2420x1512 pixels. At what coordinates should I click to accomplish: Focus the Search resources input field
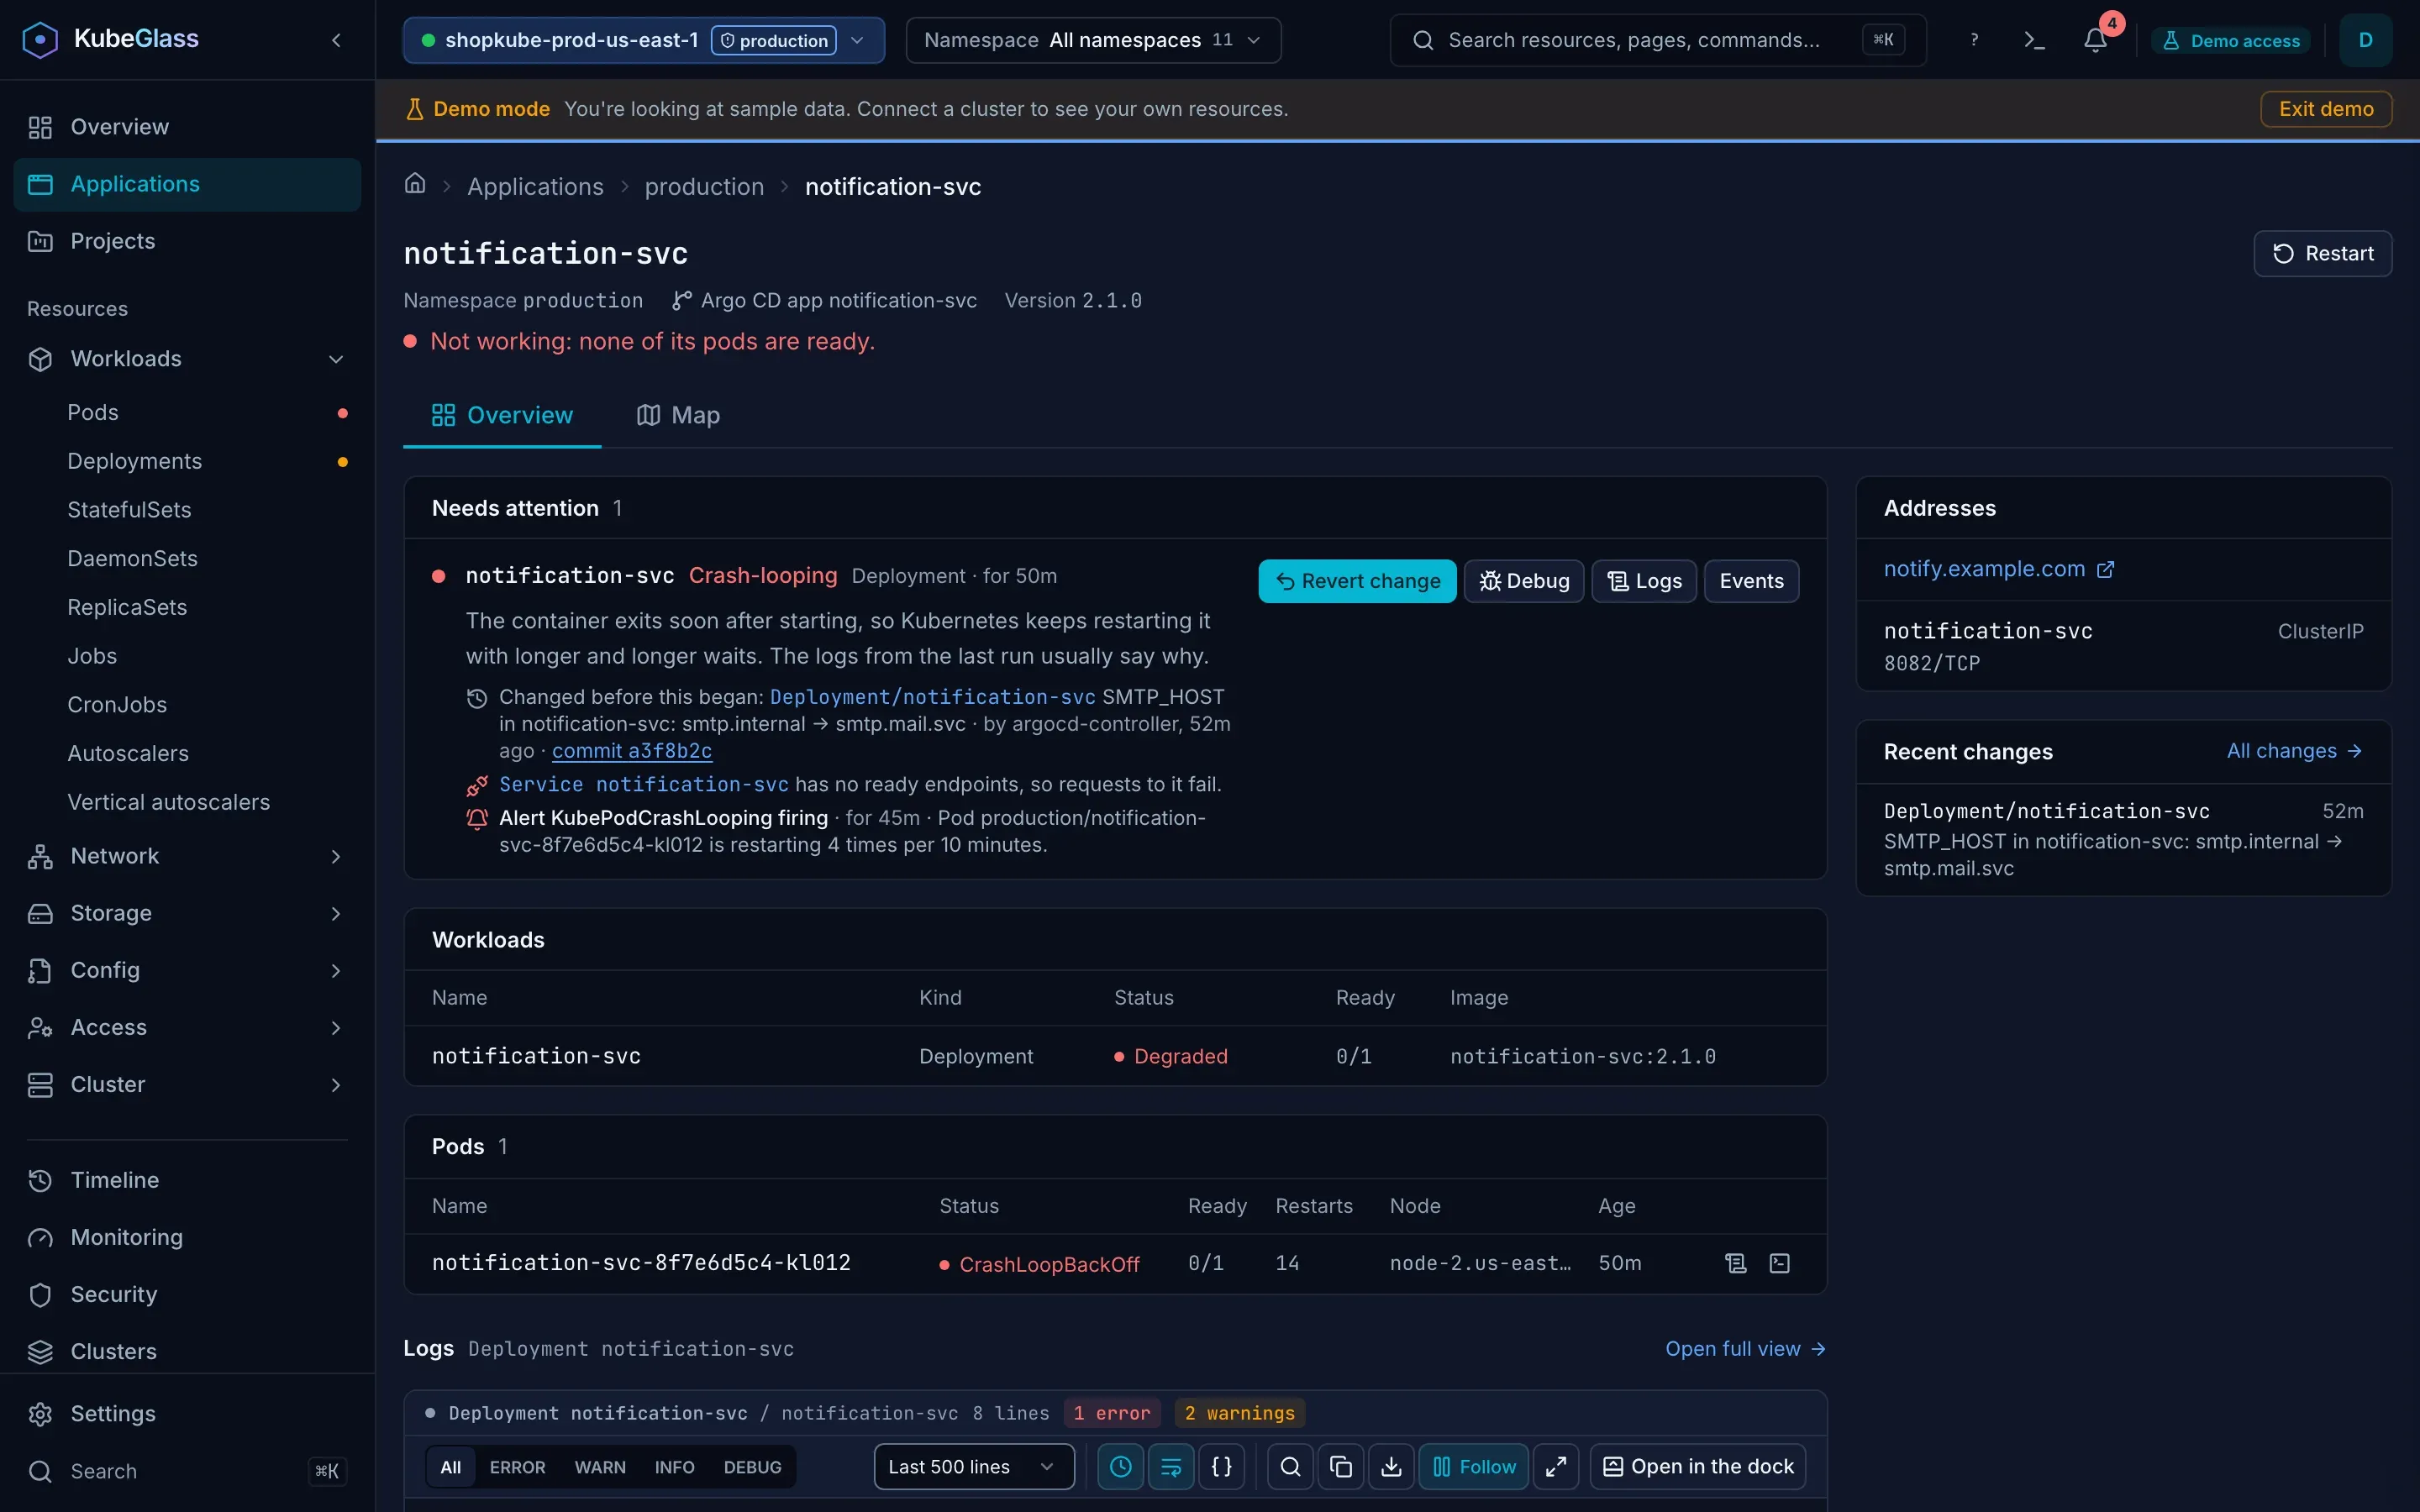(1658, 40)
